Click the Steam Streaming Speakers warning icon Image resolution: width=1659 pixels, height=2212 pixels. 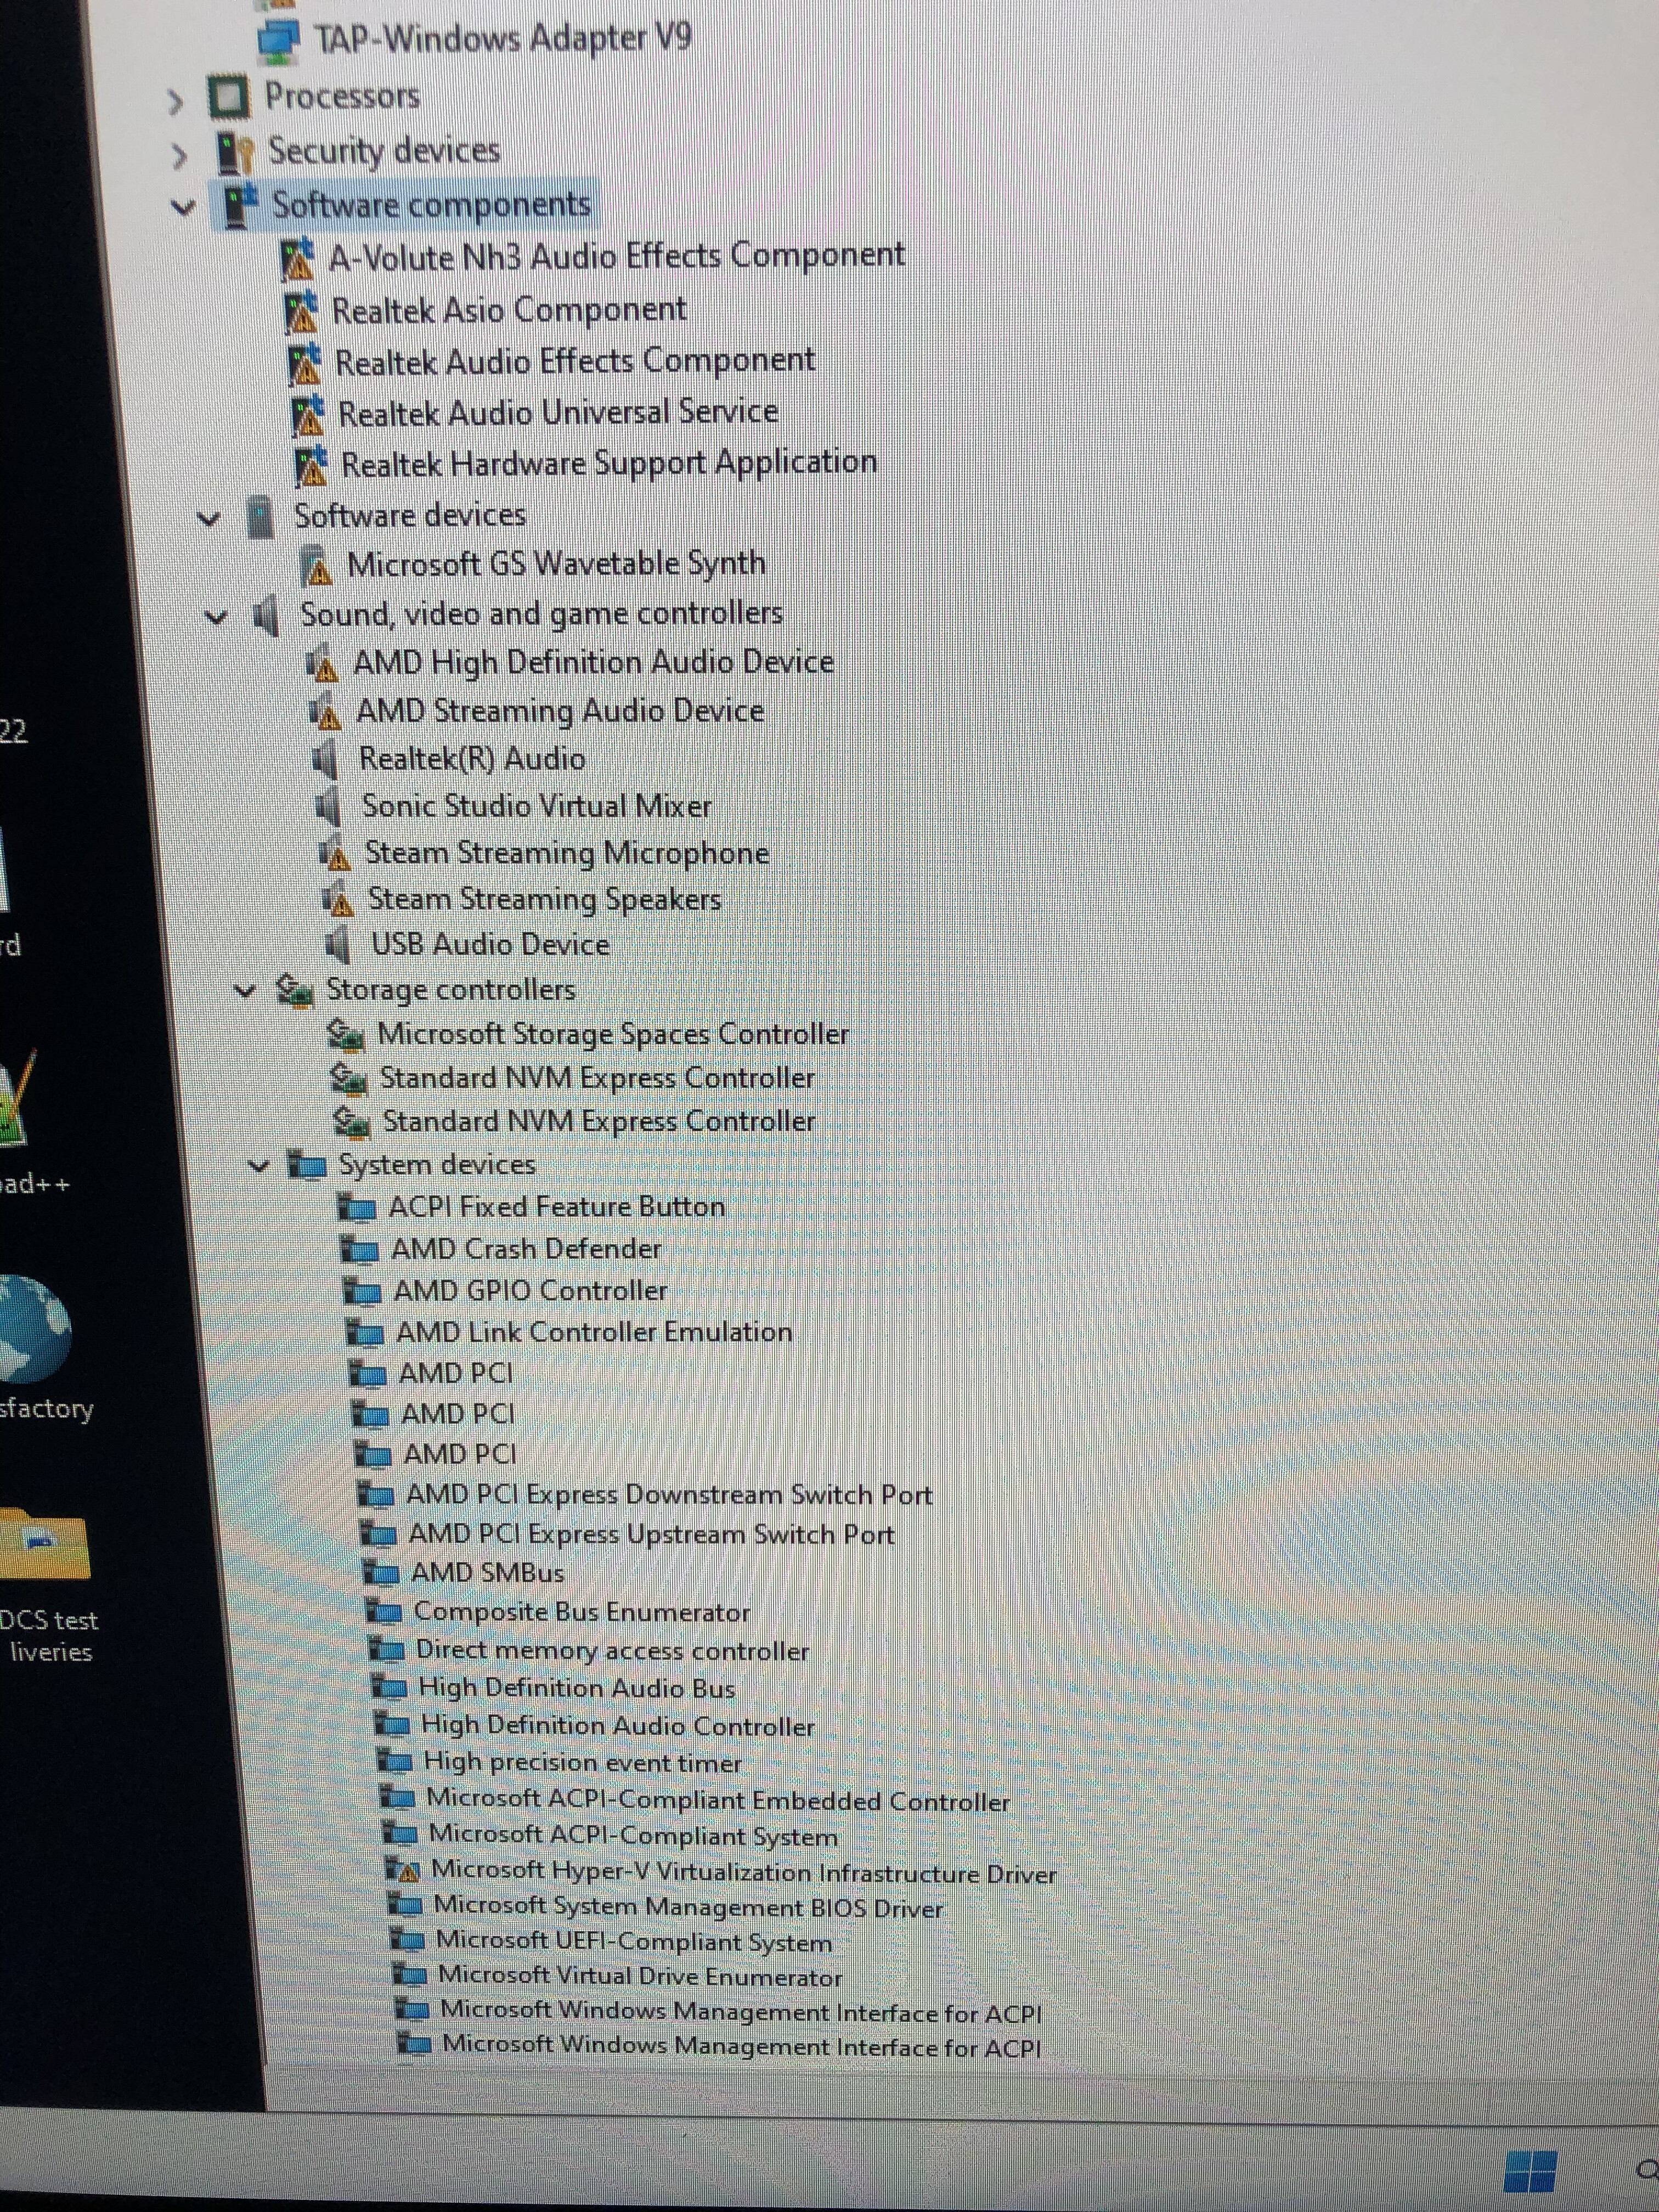(x=338, y=900)
